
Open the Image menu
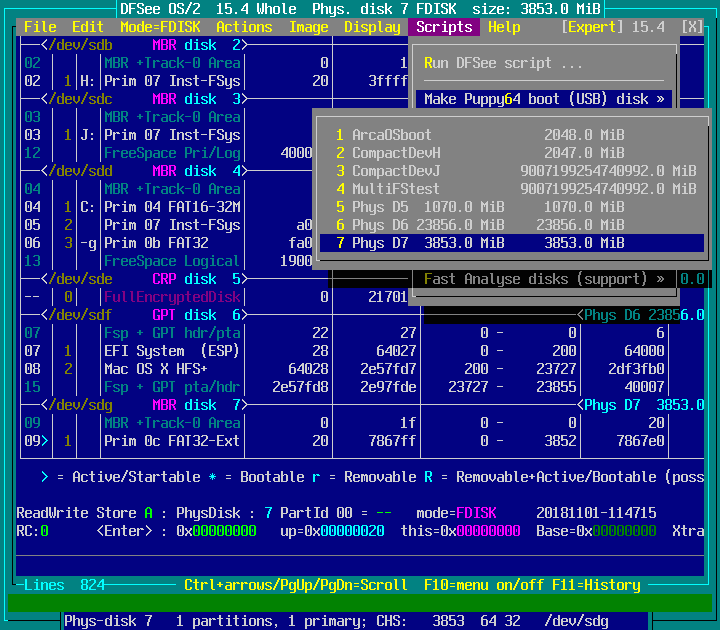(x=308, y=27)
